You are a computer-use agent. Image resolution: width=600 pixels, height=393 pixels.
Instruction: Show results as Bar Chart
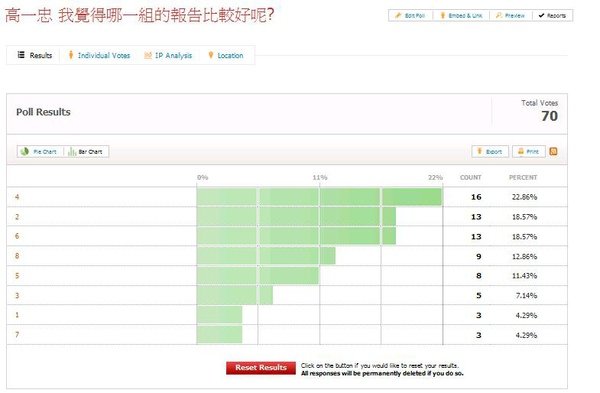click(85, 152)
